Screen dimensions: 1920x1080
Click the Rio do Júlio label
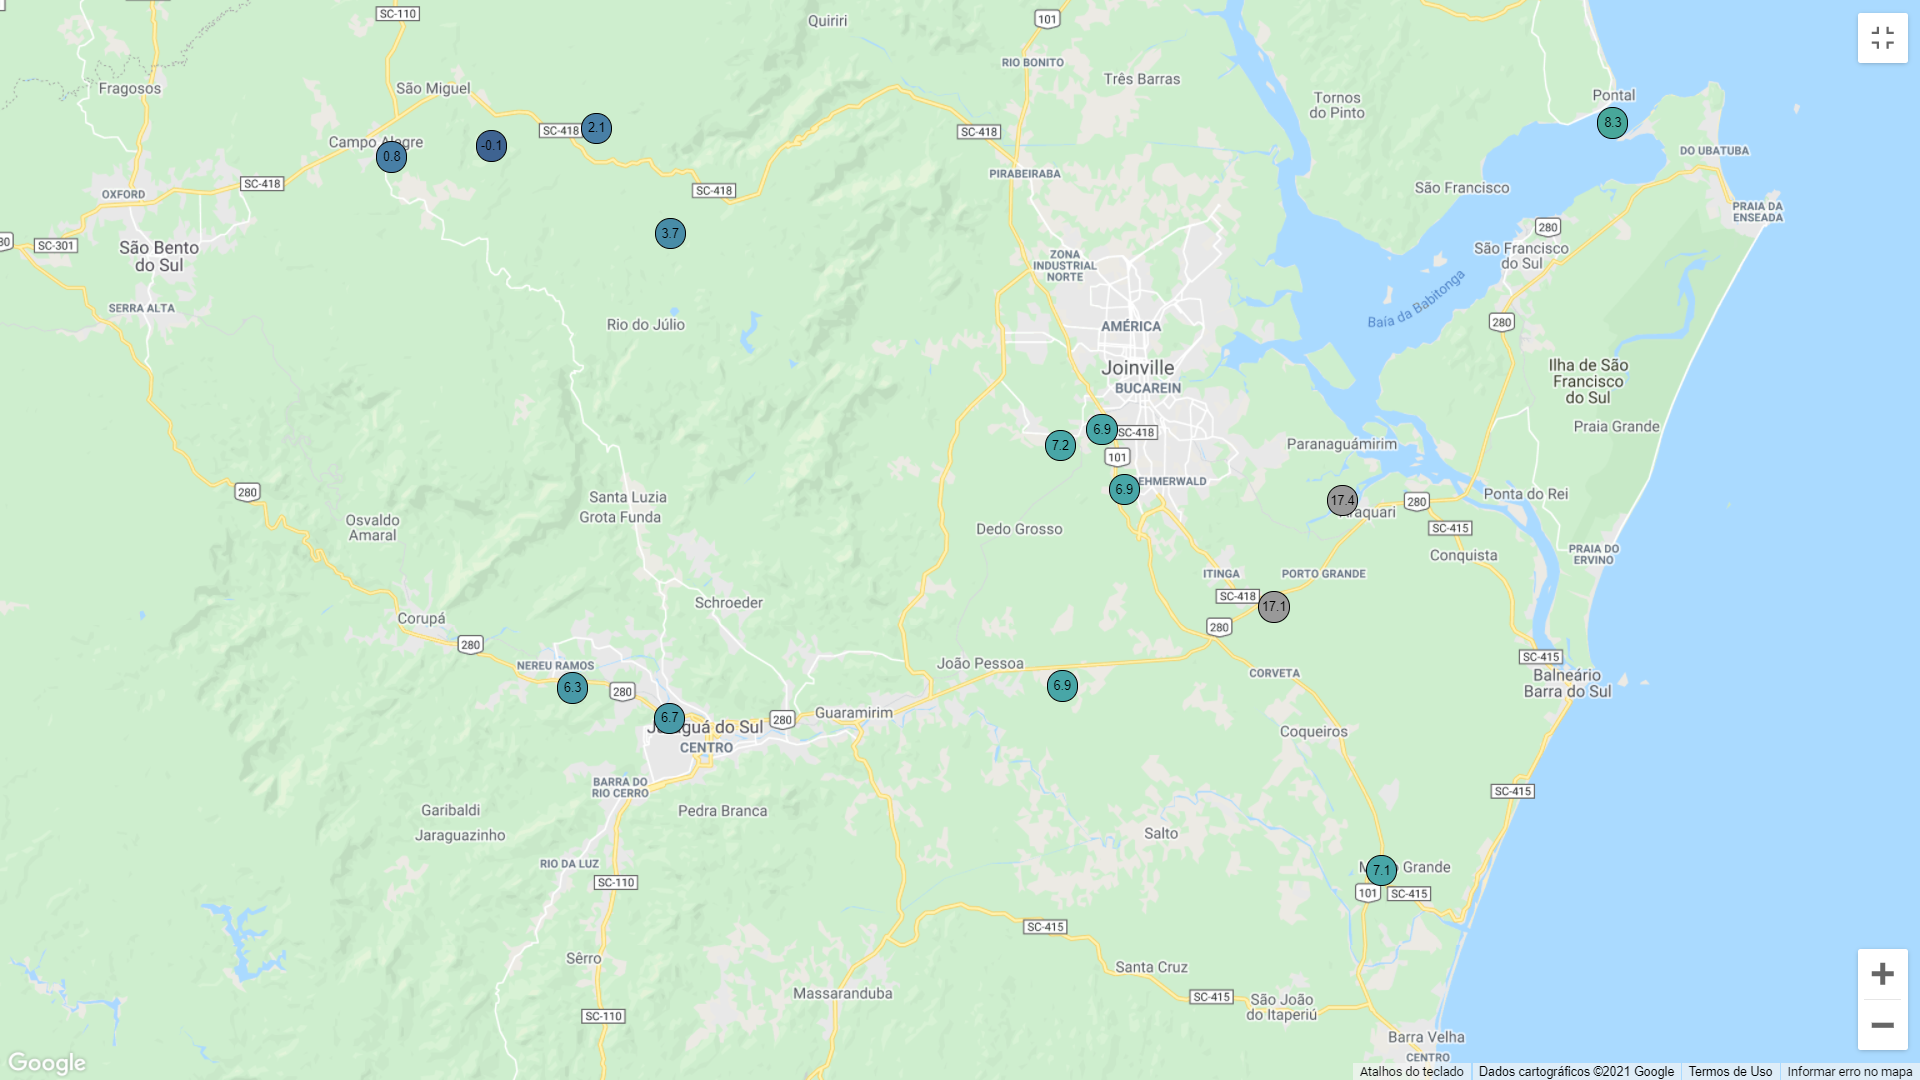point(646,325)
